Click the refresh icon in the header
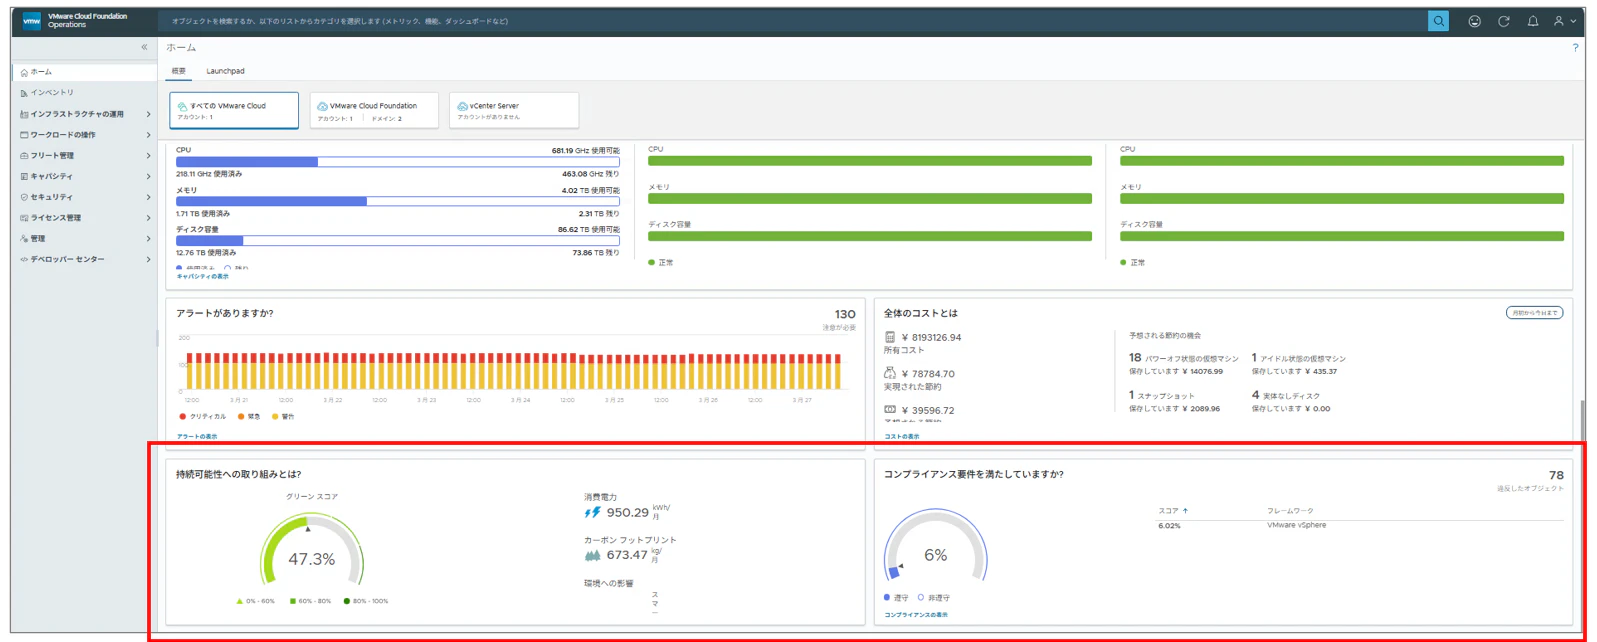Viewport: 1597px width, 642px height. pyautogui.click(x=1503, y=21)
